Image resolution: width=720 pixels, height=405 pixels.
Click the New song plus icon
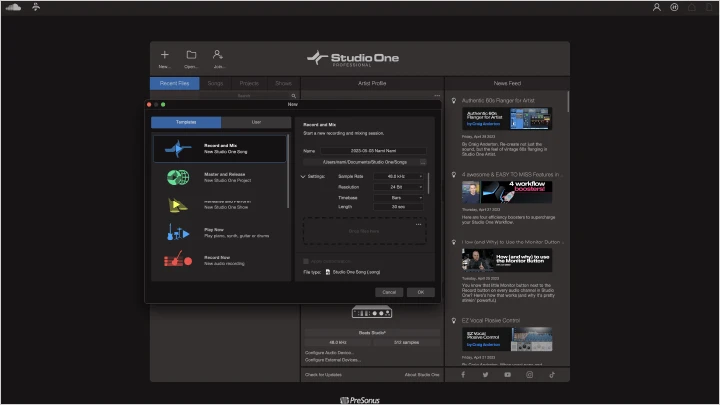pos(164,55)
